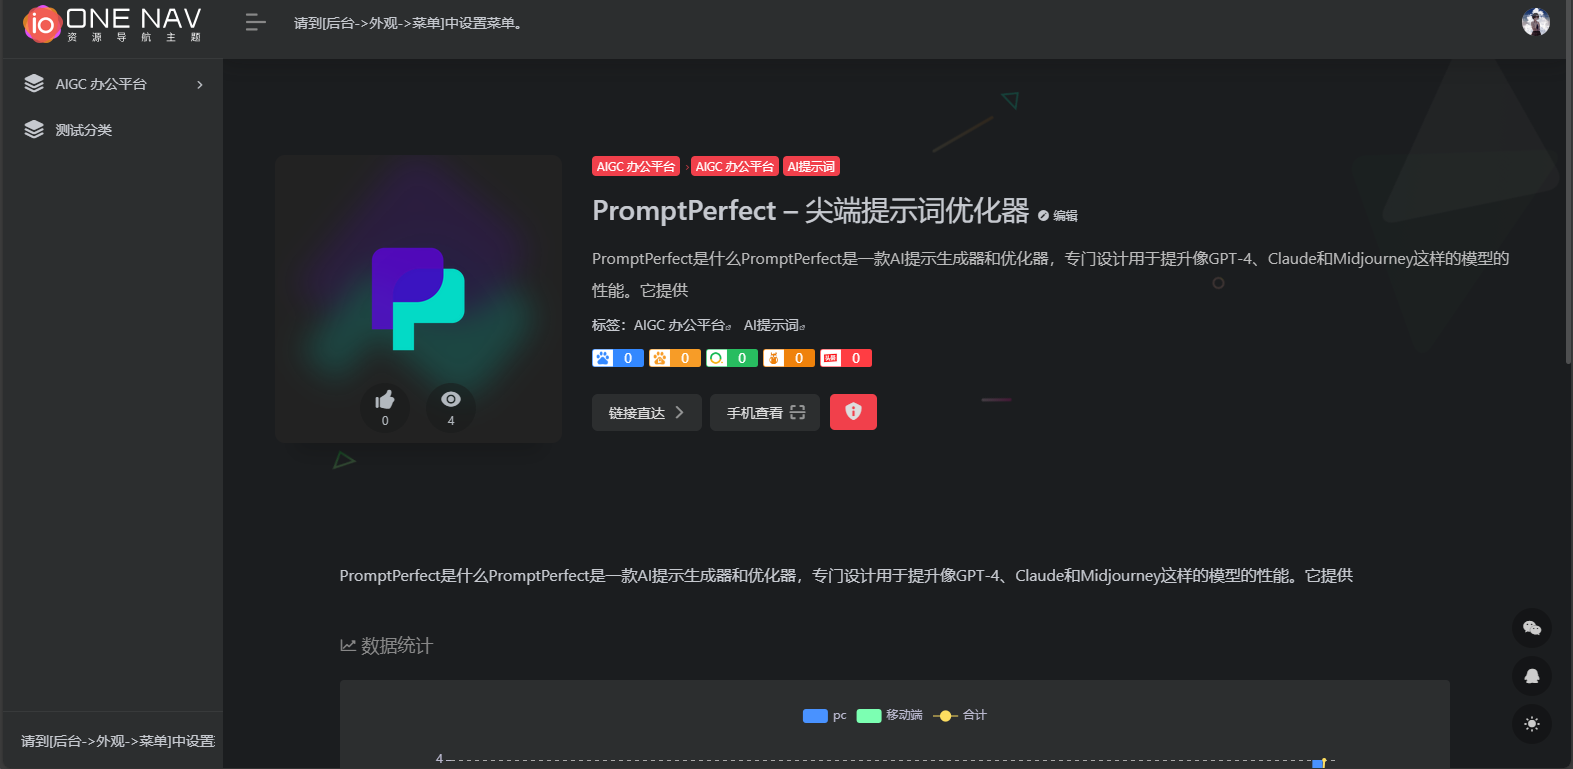Click the ONE NAV logo
Image resolution: width=1573 pixels, height=769 pixels.
112,23
